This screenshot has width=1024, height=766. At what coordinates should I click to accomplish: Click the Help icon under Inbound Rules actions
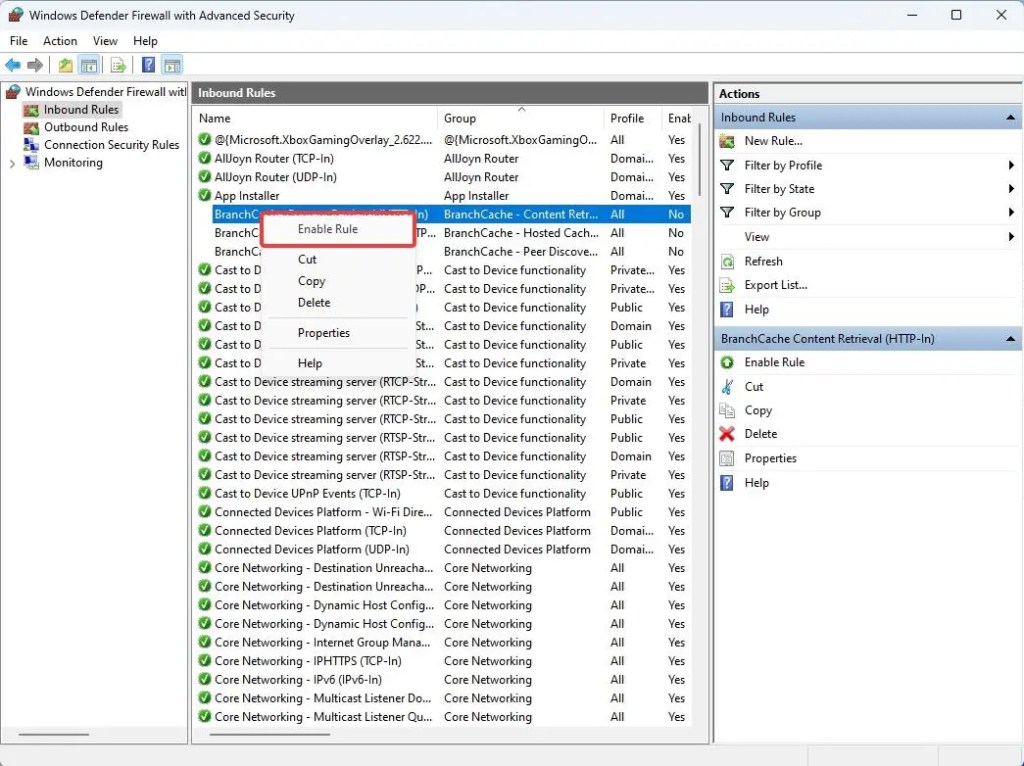(727, 310)
